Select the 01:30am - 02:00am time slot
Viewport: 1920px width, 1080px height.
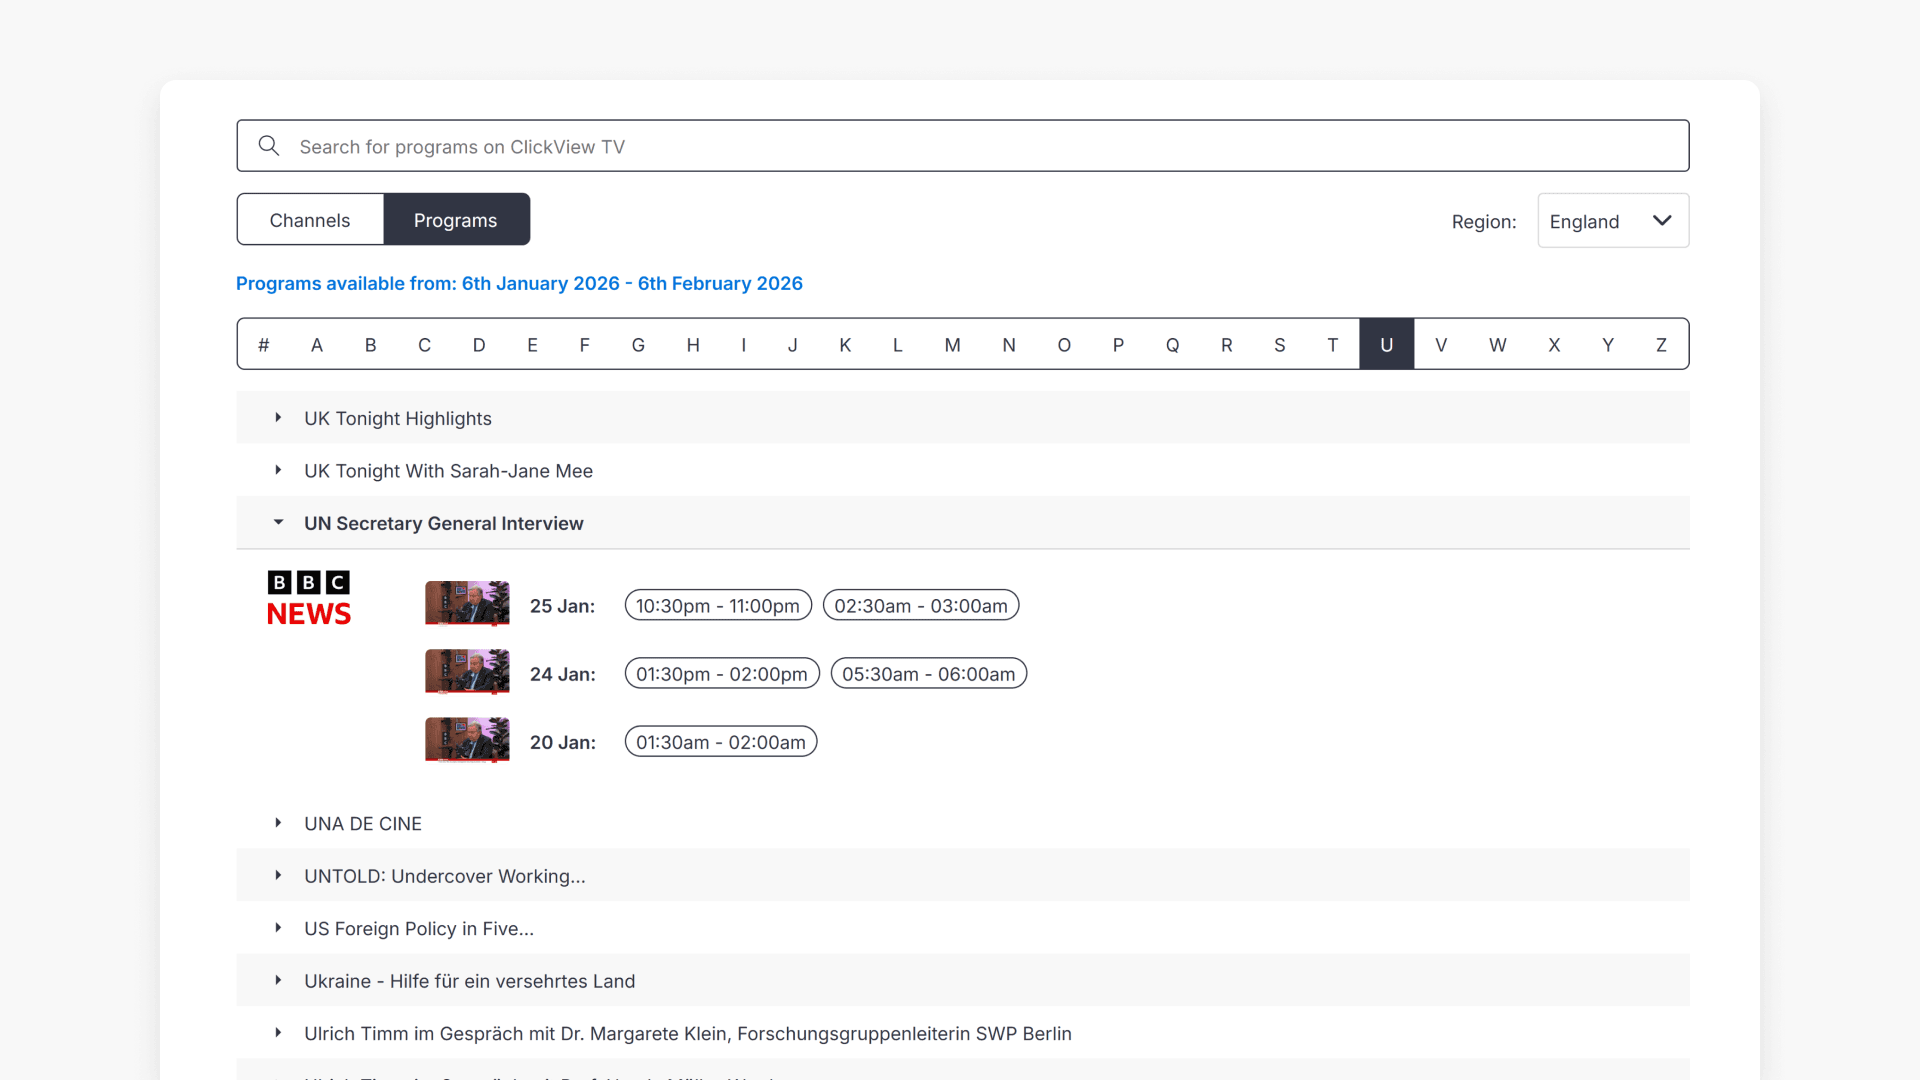coord(721,742)
